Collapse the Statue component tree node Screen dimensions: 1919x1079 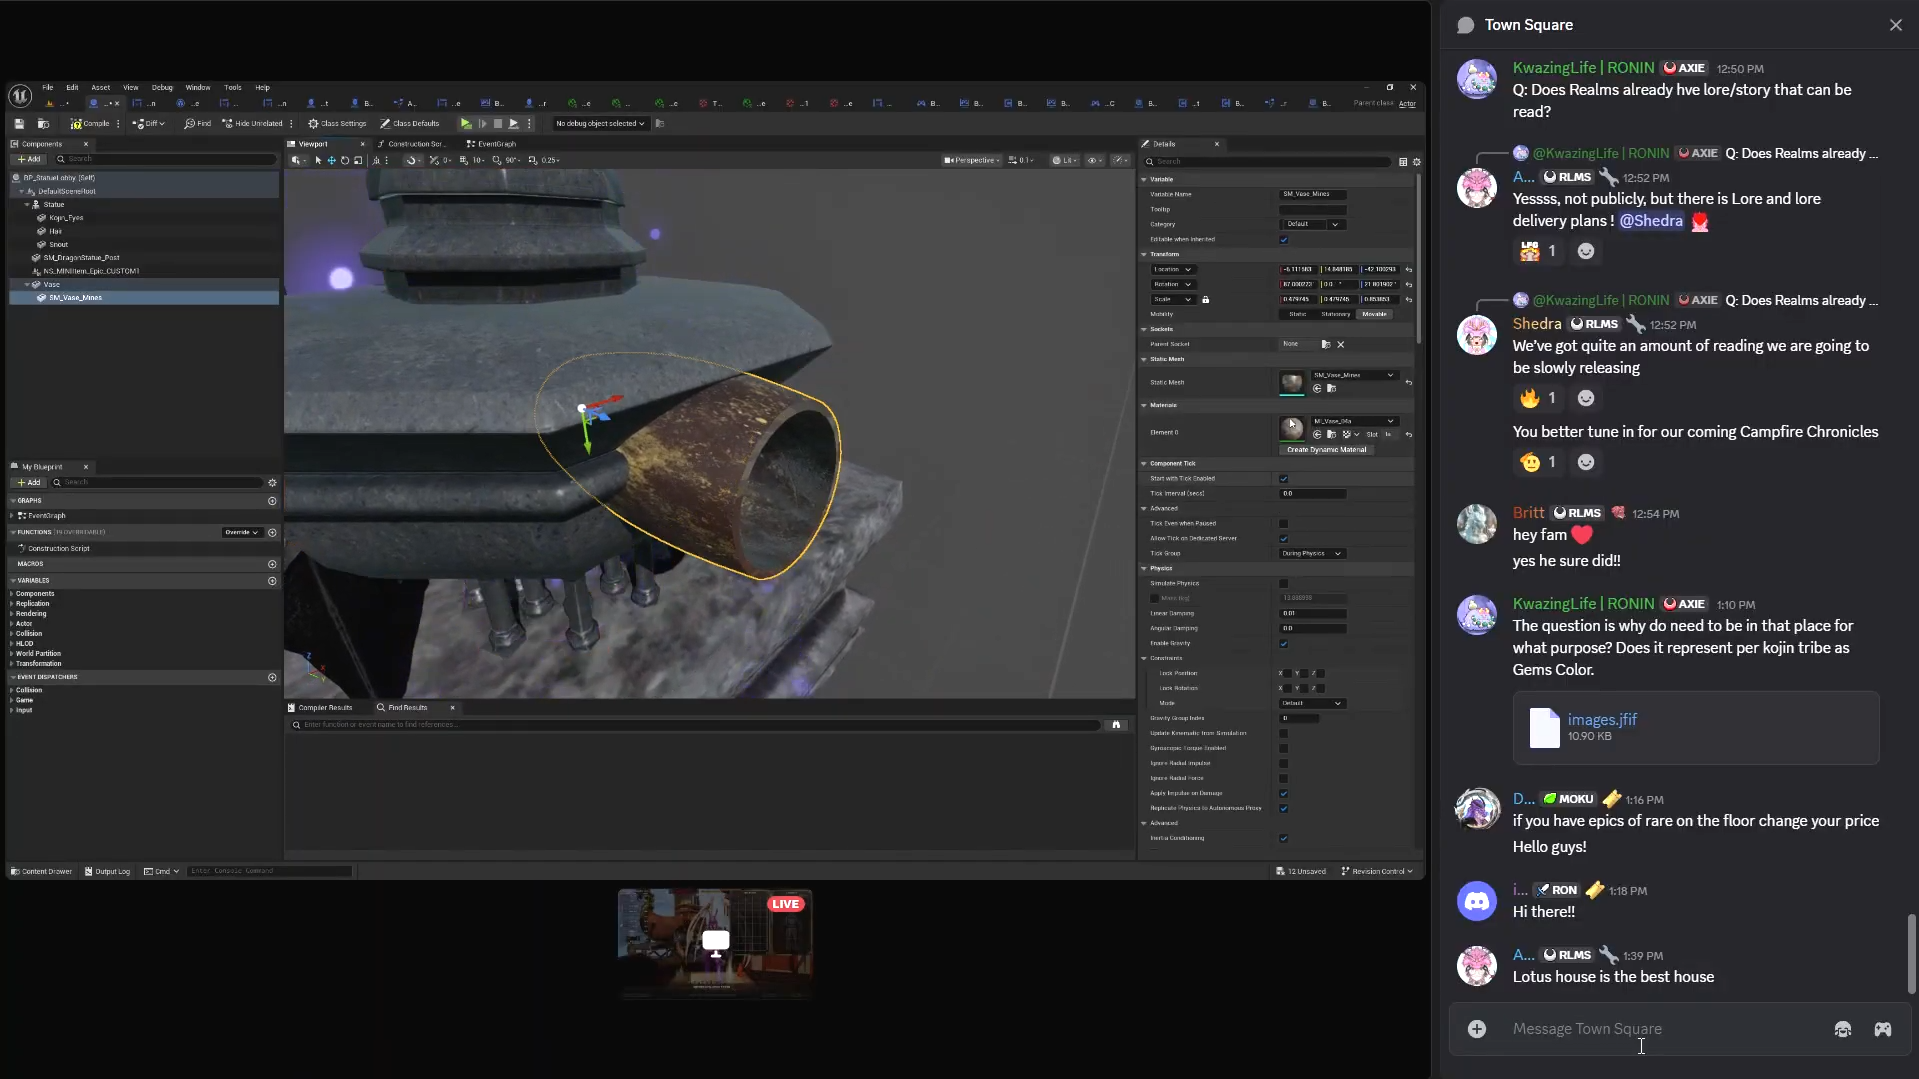tap(27, 204)
